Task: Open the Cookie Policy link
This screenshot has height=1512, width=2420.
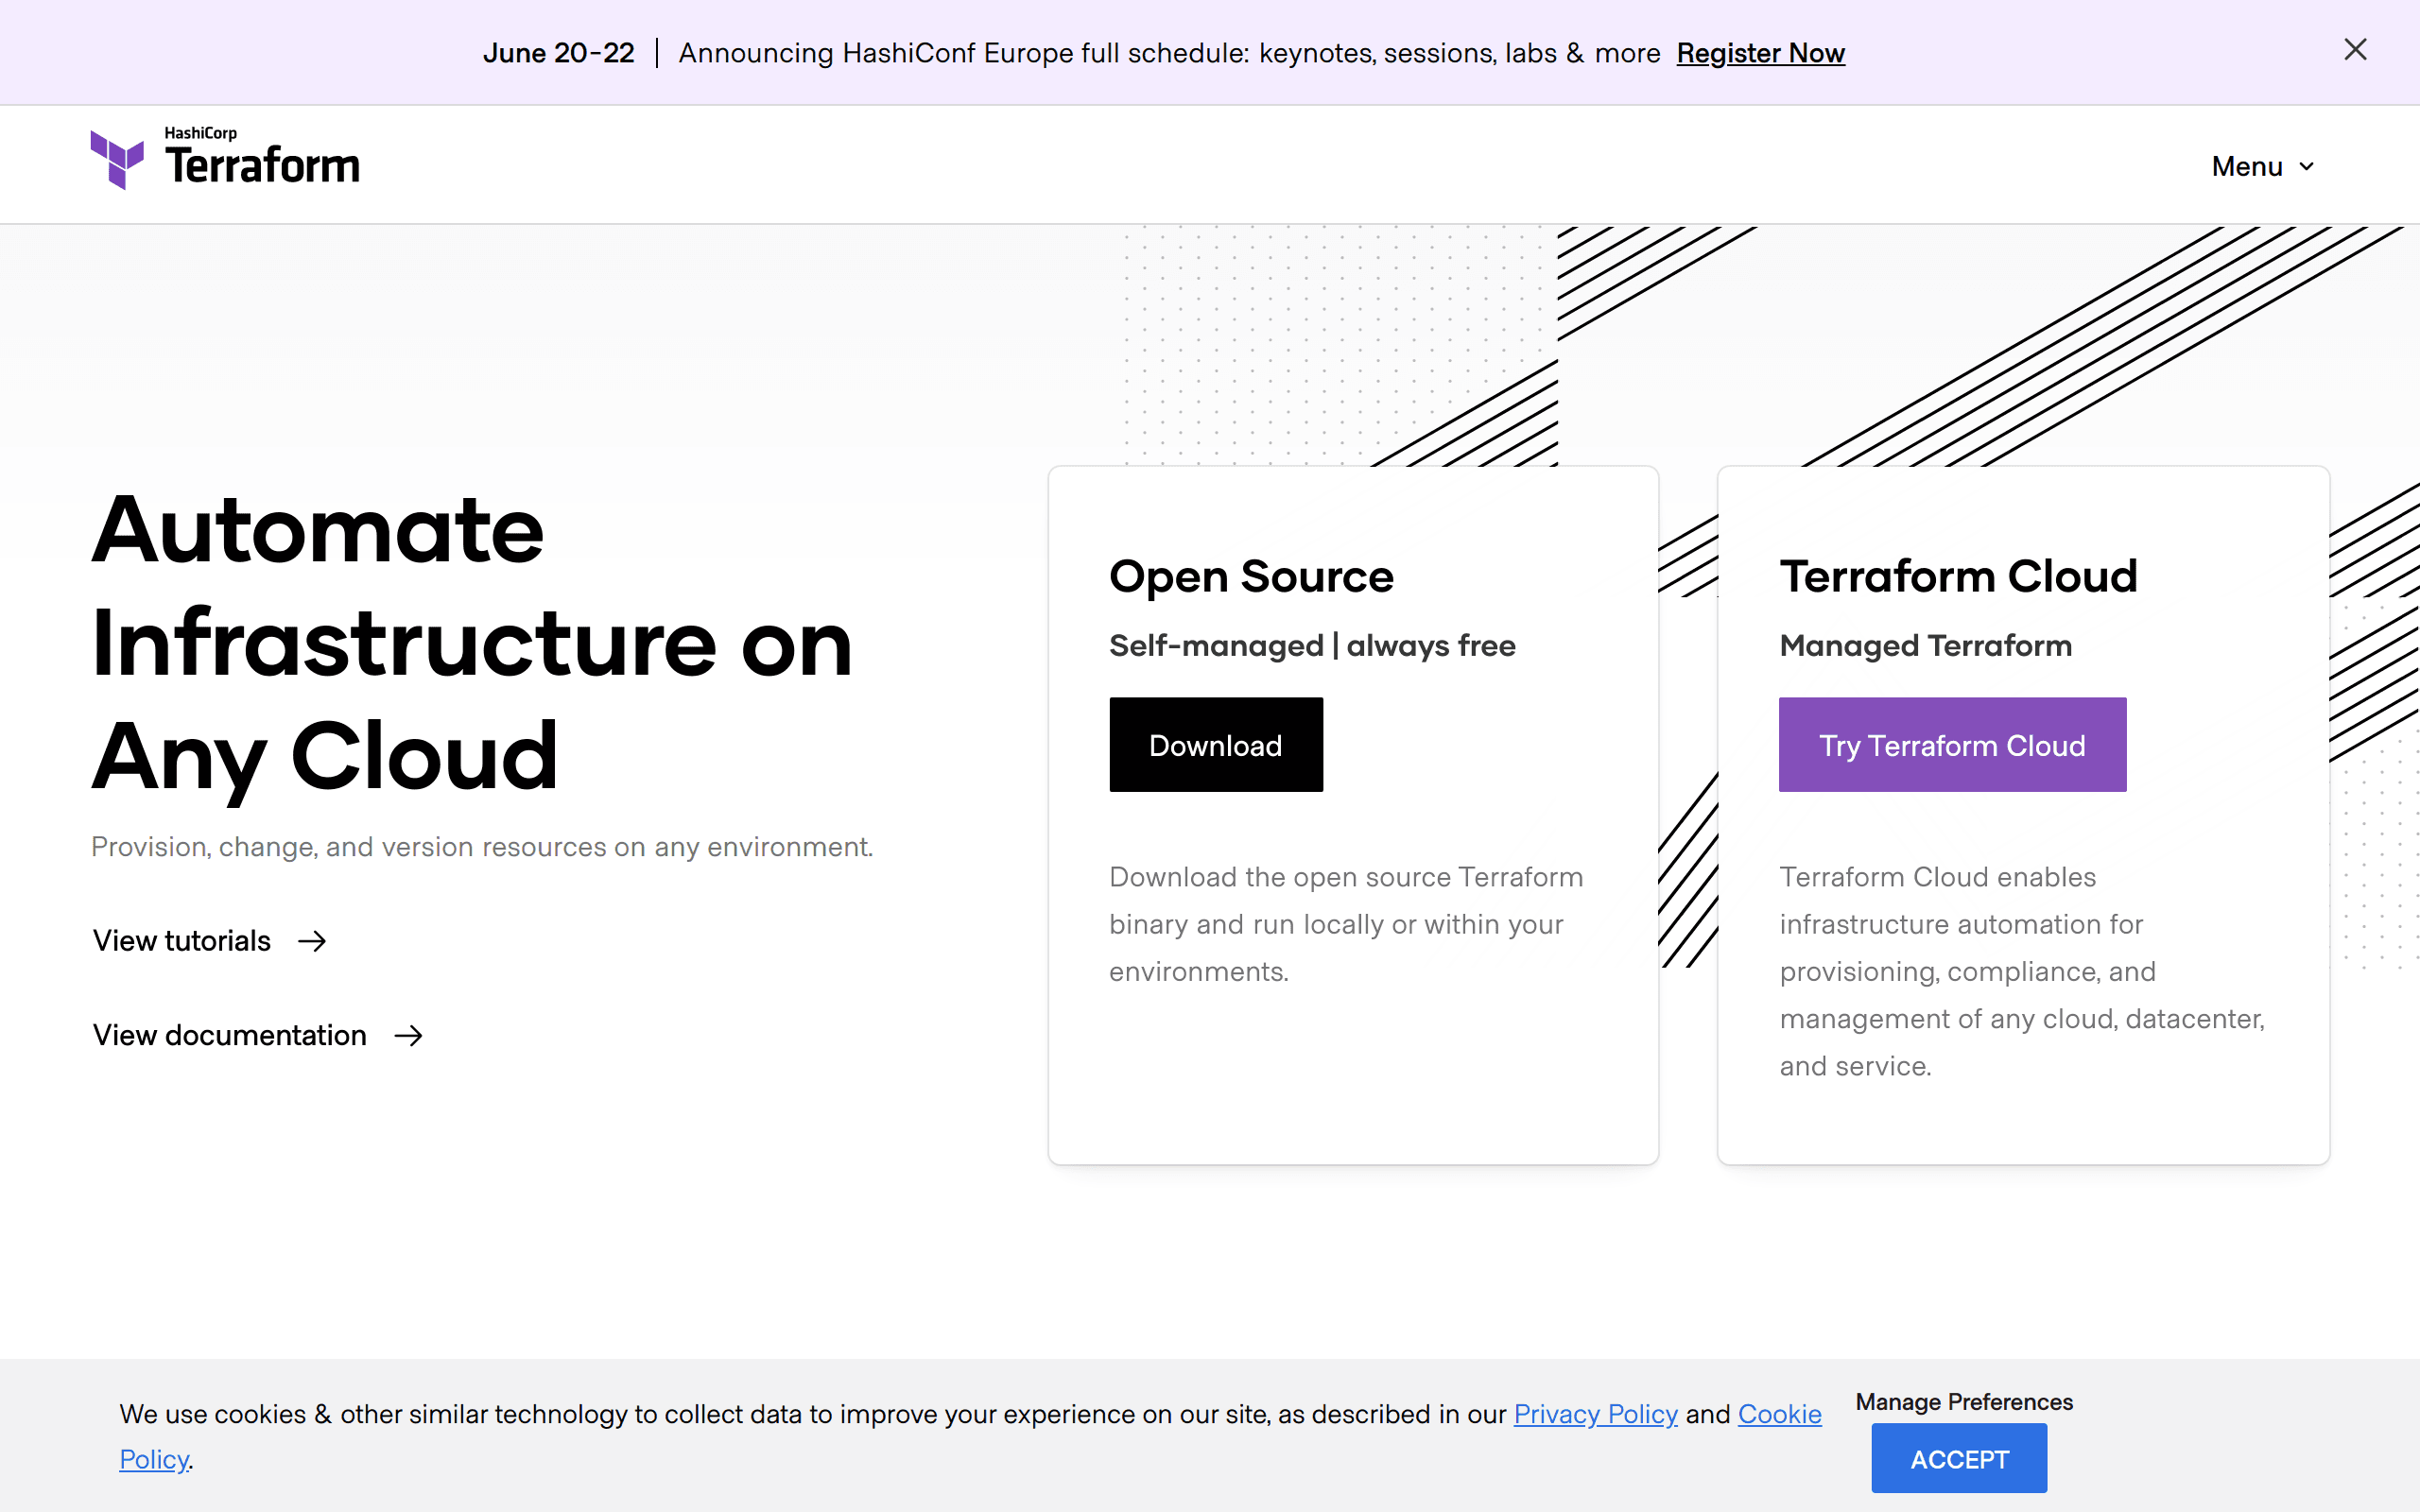Action: (x=1779, y=1414)
